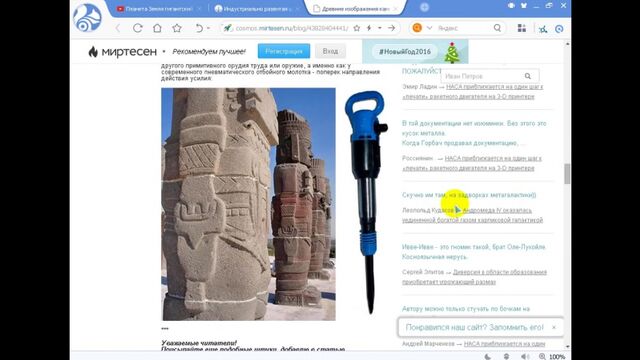The width and height of the screenshot is (640, 360).
Task: Restore closed tab with the undo arrow
Action: 199,28
